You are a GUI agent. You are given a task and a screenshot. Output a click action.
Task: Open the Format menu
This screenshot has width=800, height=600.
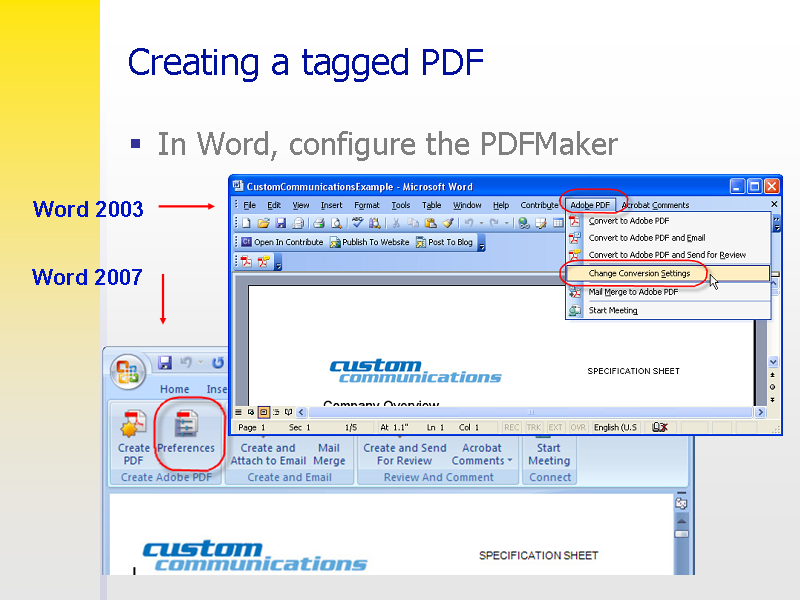point(367,205)
